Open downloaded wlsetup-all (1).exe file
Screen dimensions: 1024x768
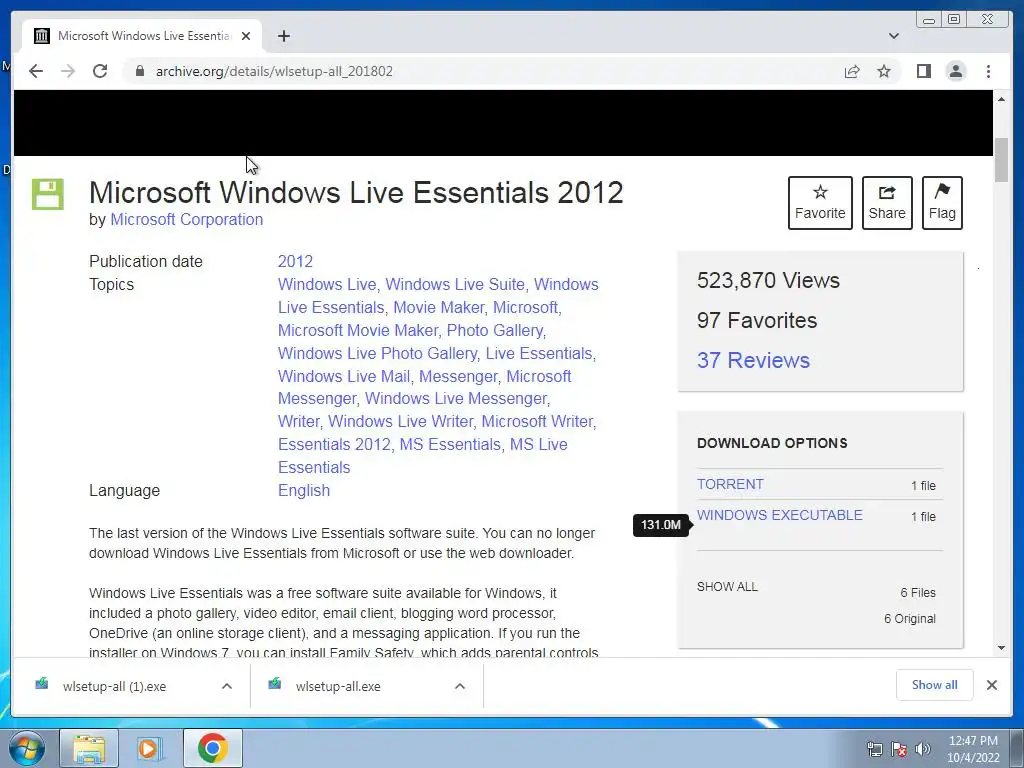click(114, 686)
